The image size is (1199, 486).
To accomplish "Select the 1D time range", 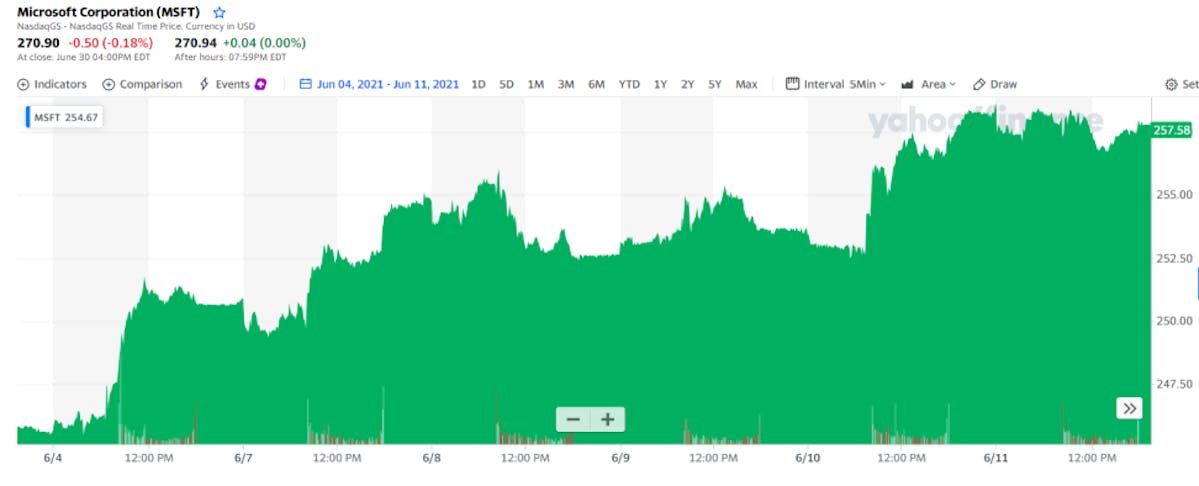I will (478, 84).
